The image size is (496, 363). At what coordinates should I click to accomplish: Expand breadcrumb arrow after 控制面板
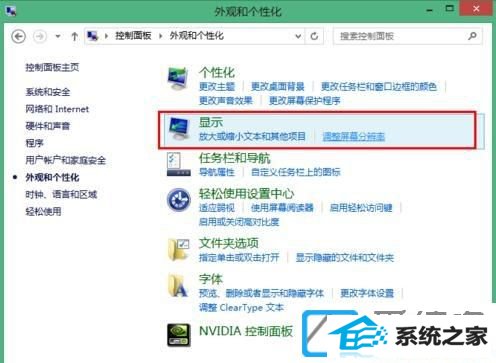point(161,36)
